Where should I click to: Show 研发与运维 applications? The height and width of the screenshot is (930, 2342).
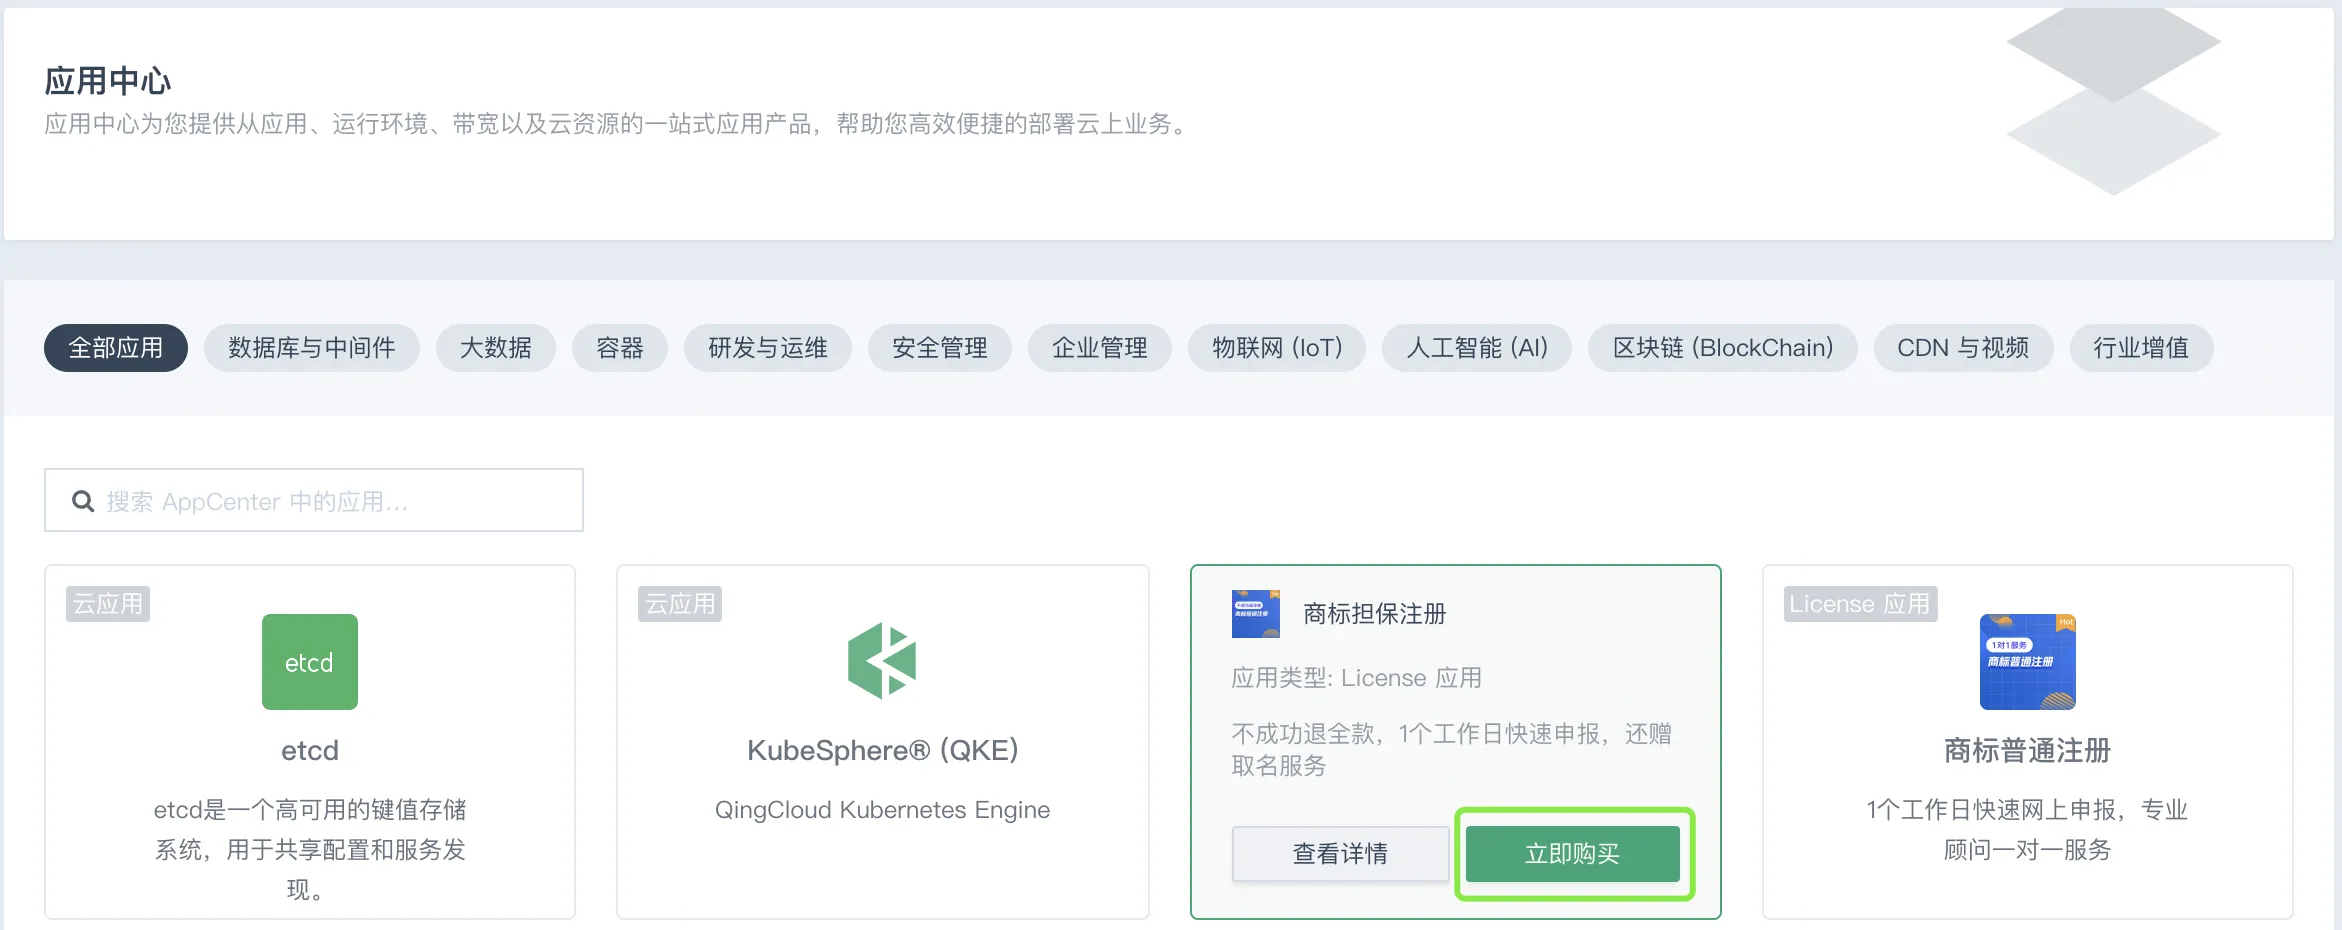coord(767,348)
